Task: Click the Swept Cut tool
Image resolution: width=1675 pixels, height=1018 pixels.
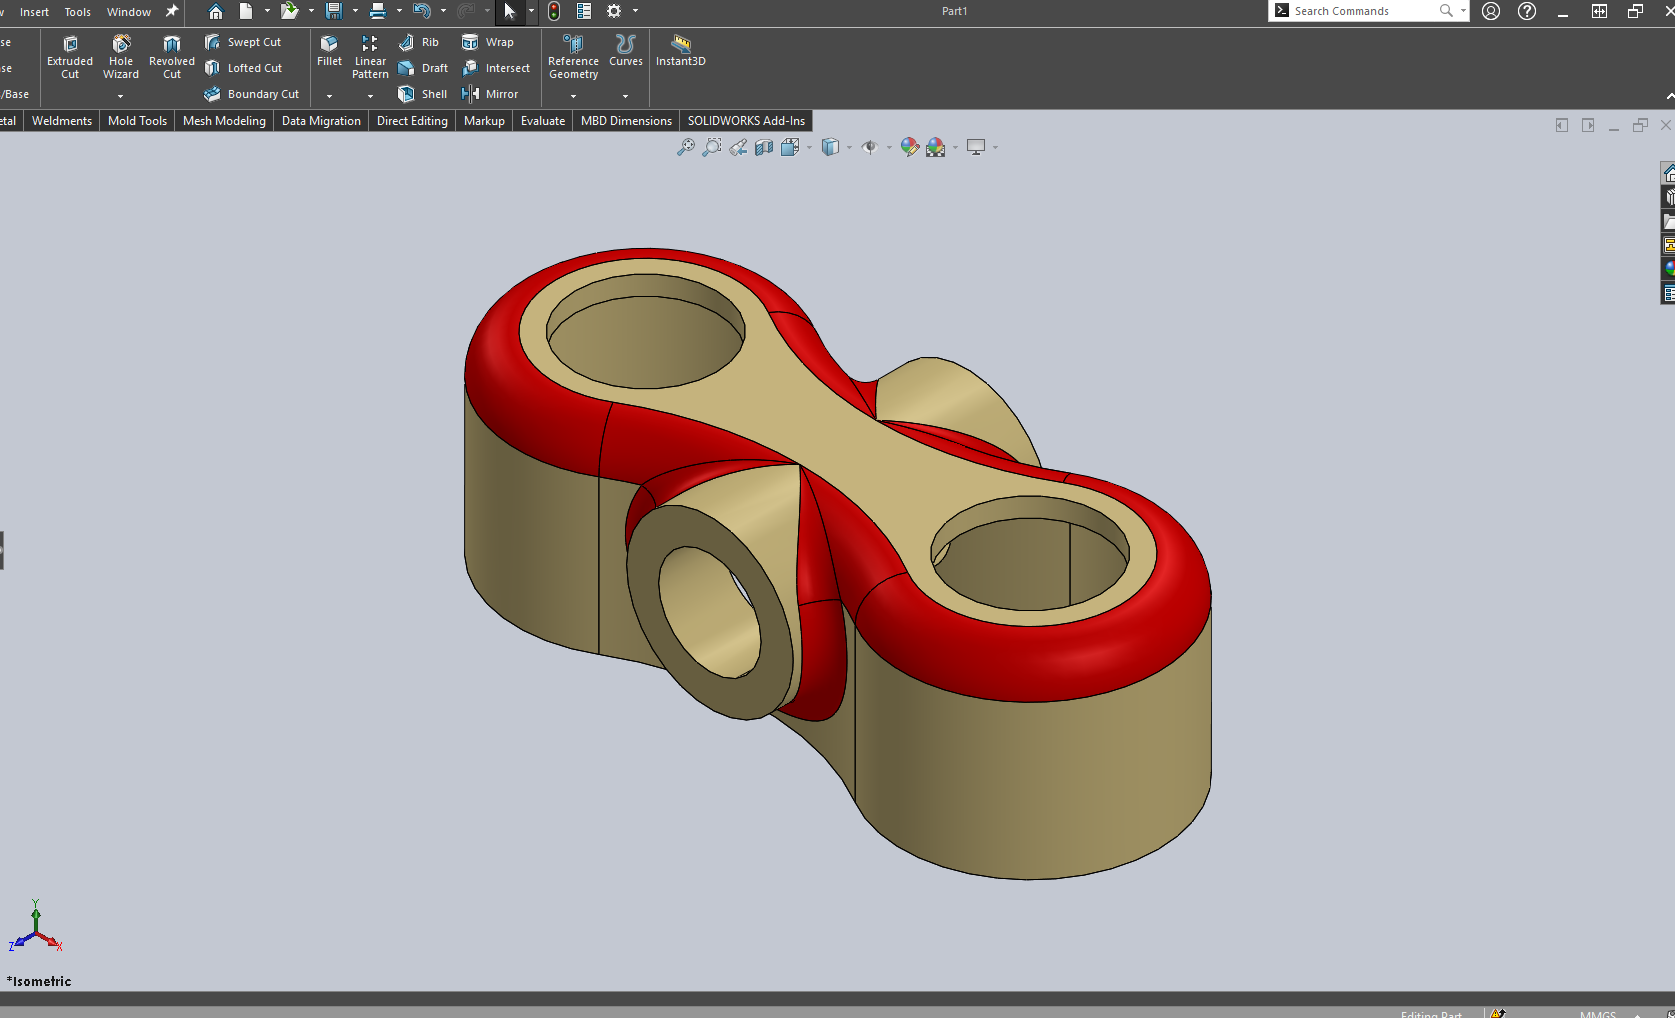Action: (243, 42)
